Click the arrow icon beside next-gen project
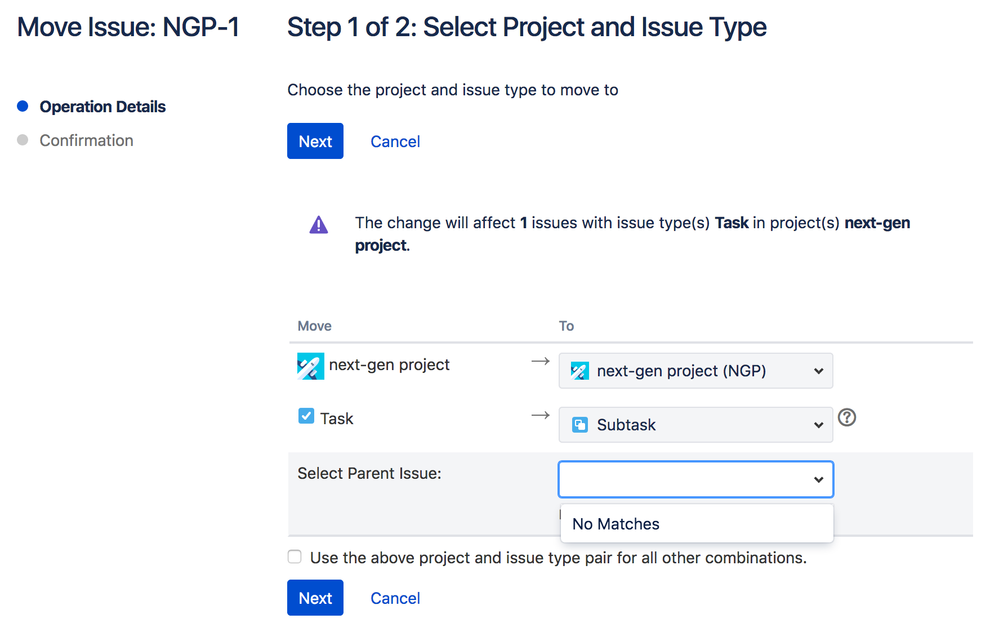Screen dimensions: 999x631 [540, 362]
